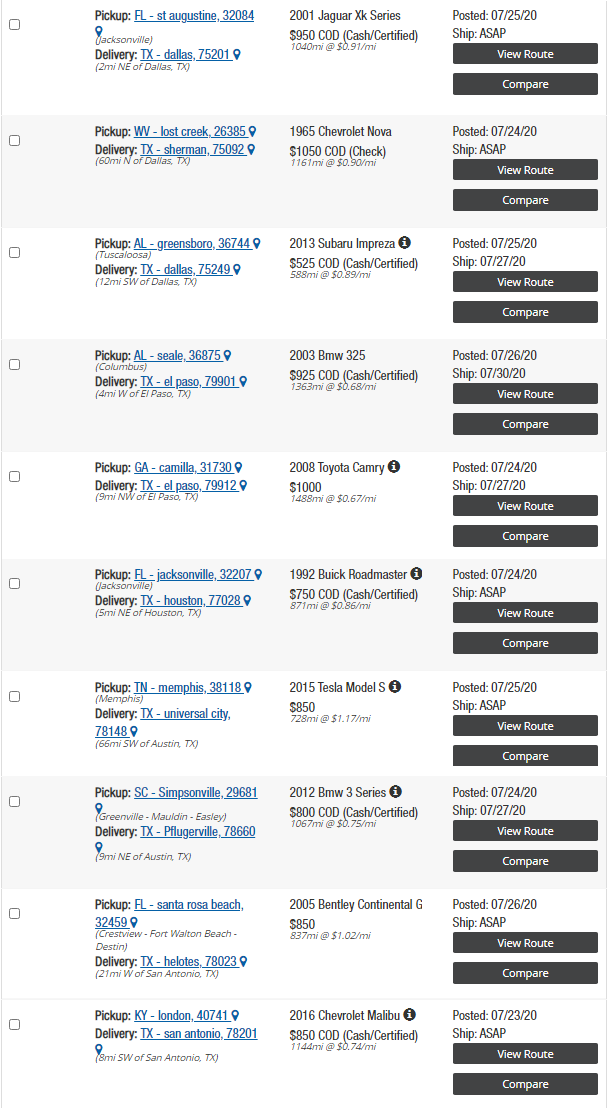Image resolution: width=610 pixels, height=1115 pixels.
Task: Click info icon next to 2008 Toyota Camry
Action: point(394,467)
